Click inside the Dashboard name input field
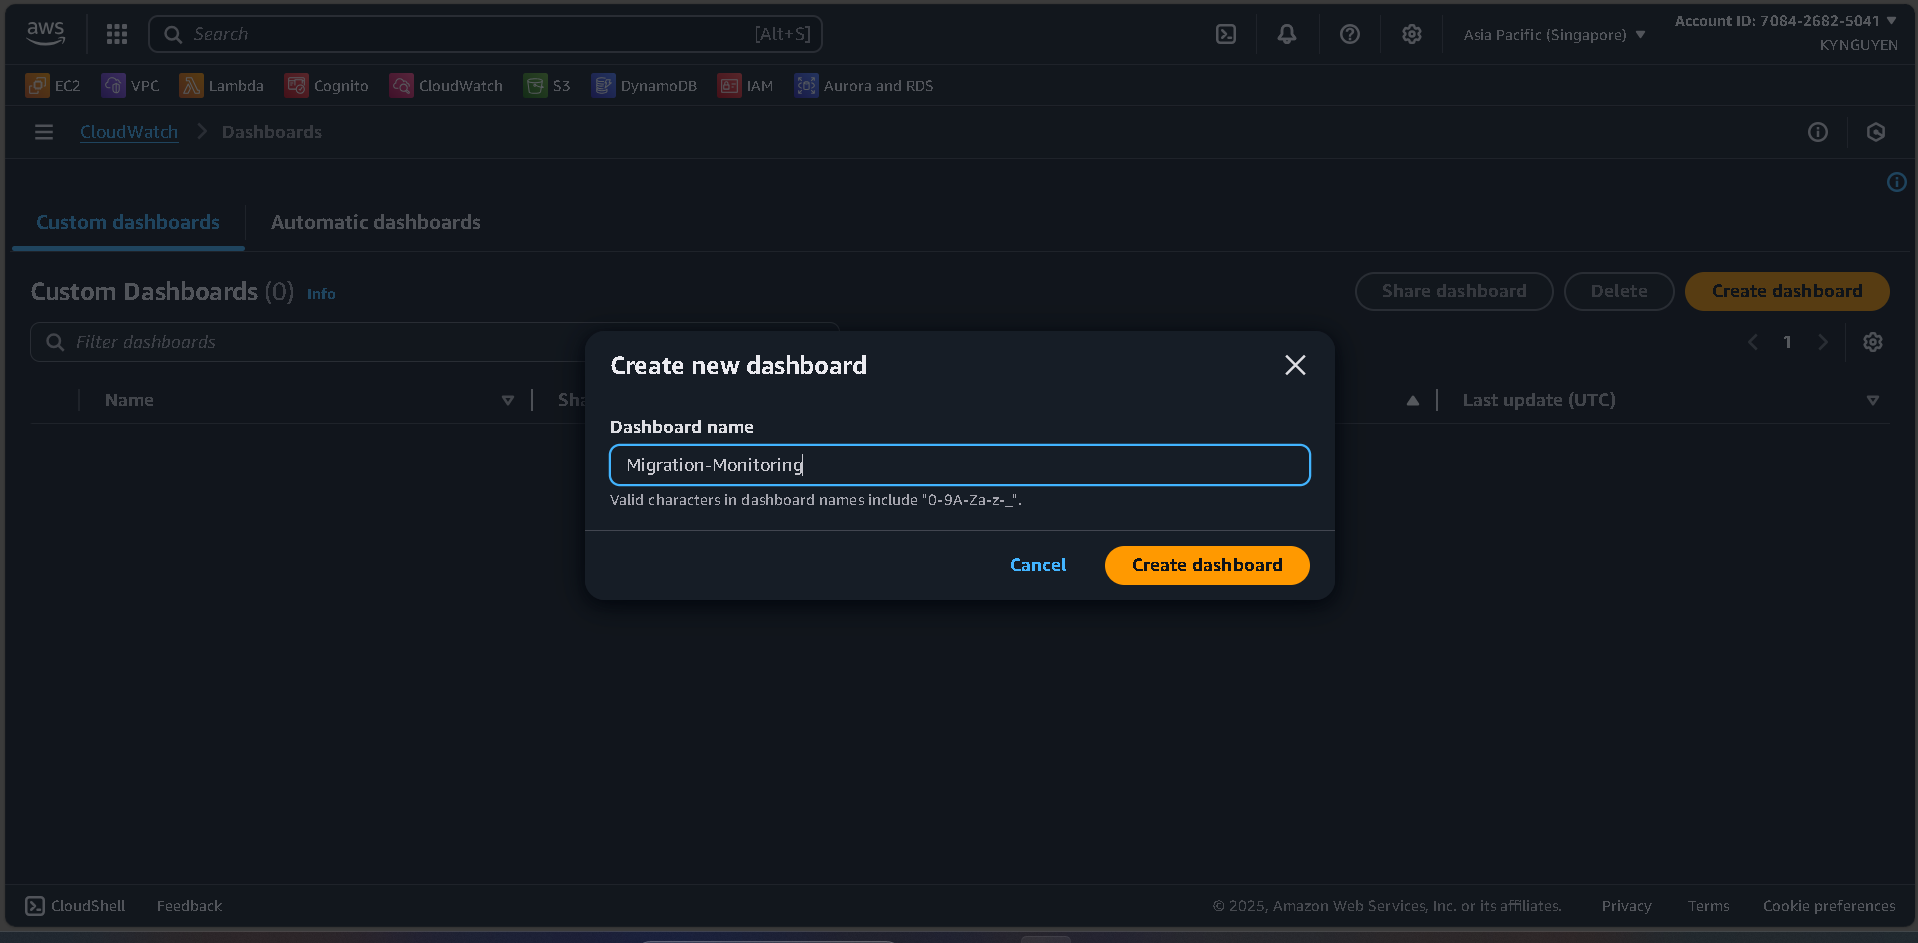 pos(959,464)
